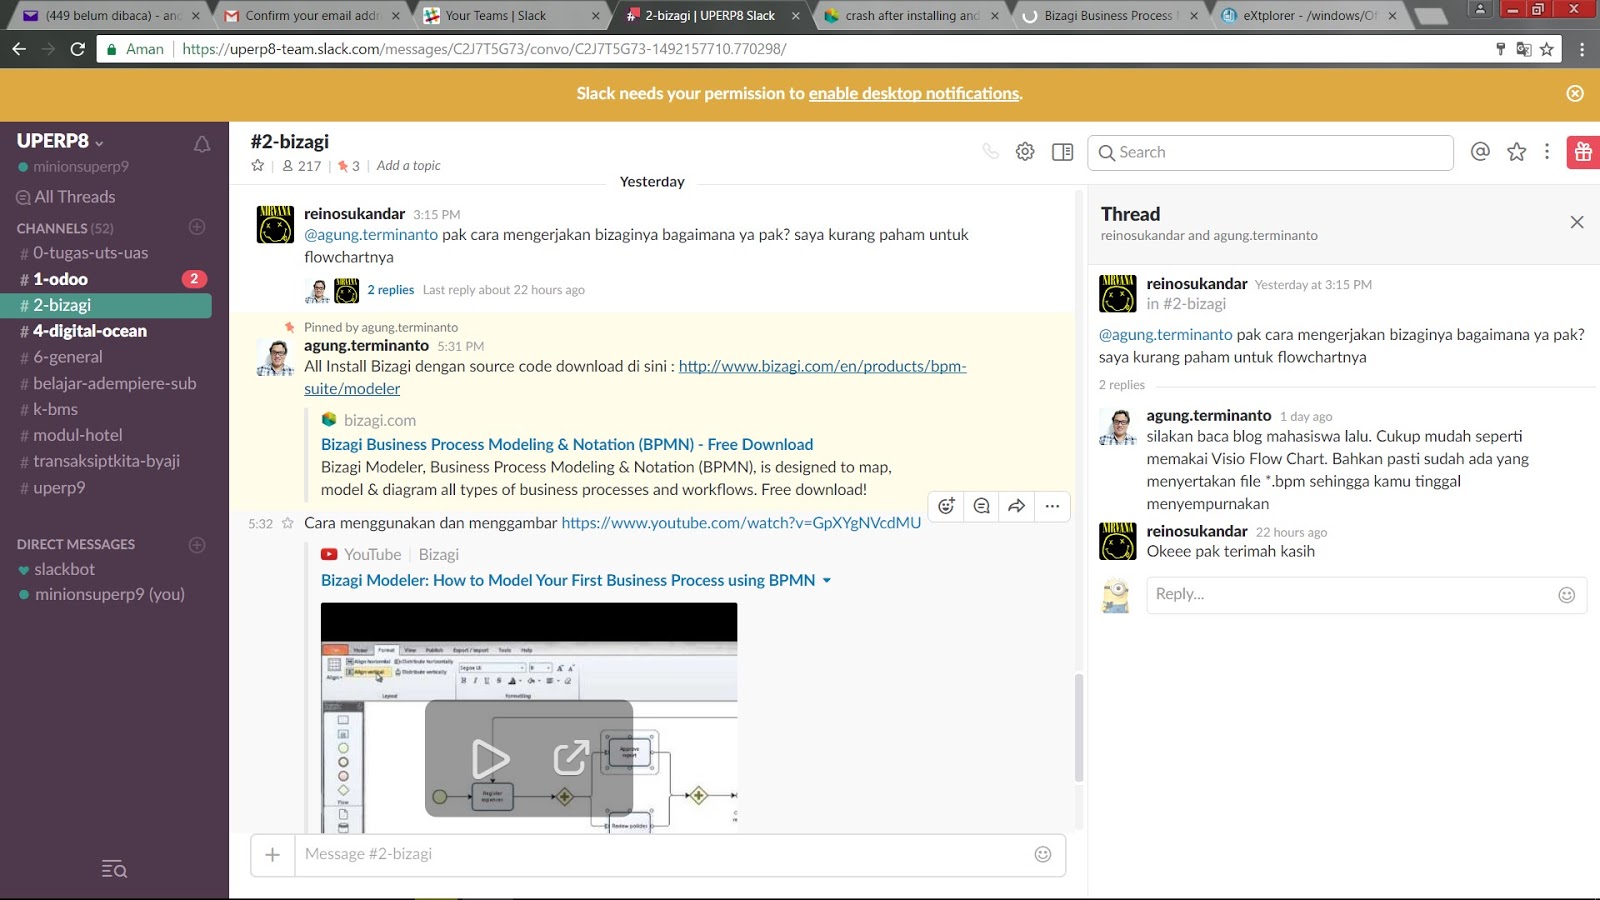Open the Quick Switcher icon at sidebar bottom
Image resolution: width=1600 pixels, height=900 pixels.
(114, 869)
